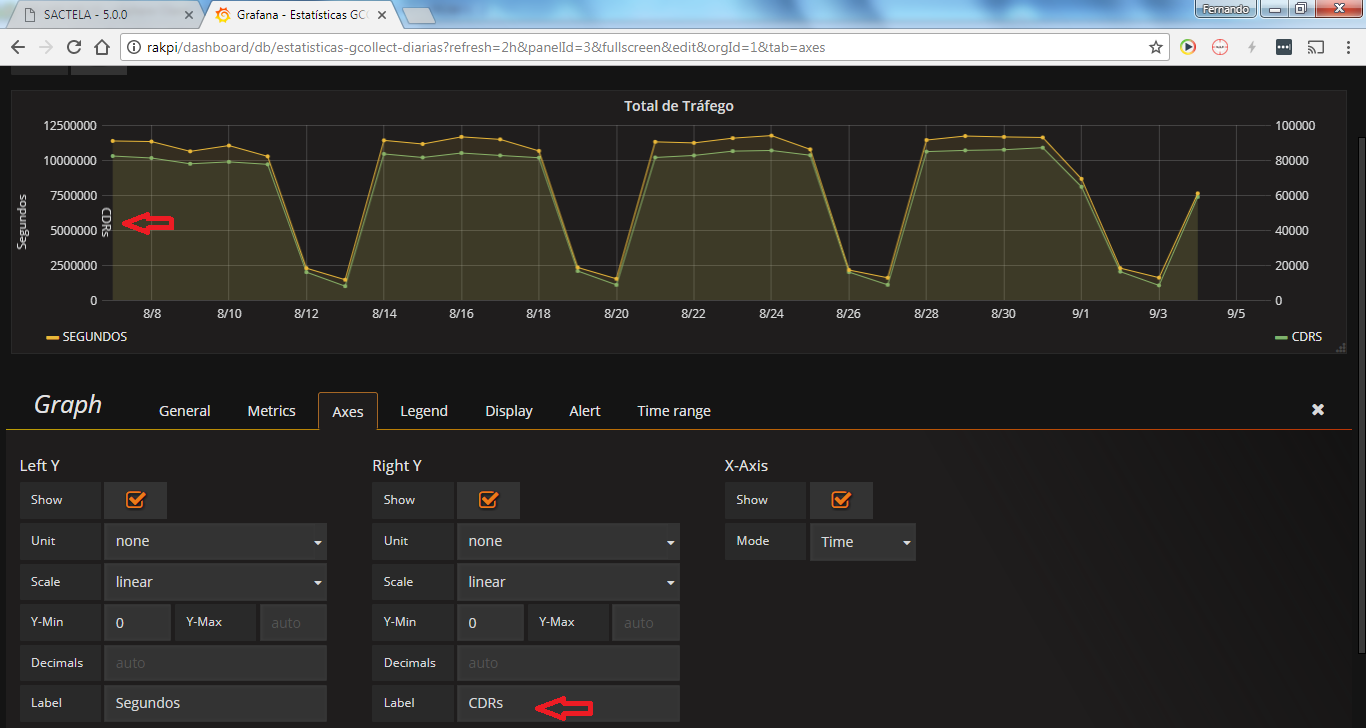Click the RealPlayer download extension icon
The image size is (1366, 728).
[1188, 46]
